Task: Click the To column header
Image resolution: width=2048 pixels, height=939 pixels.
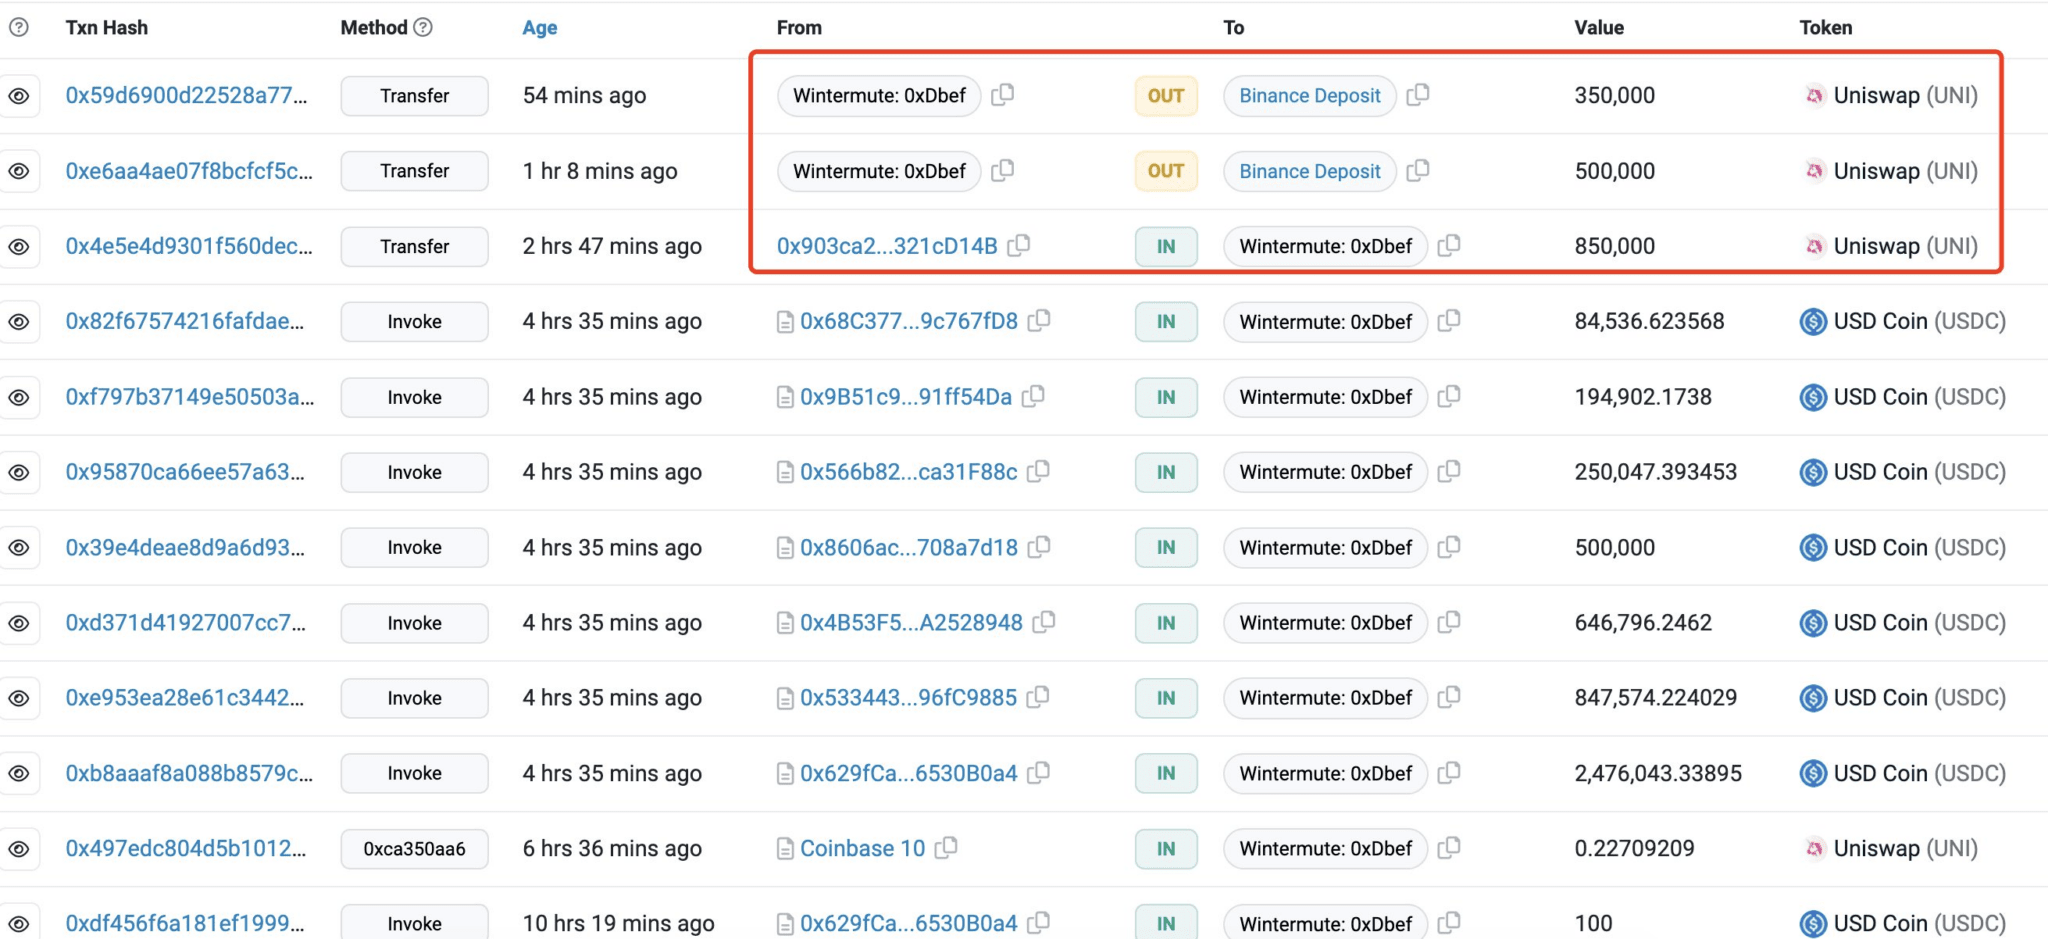Action: coord(1233,28)
